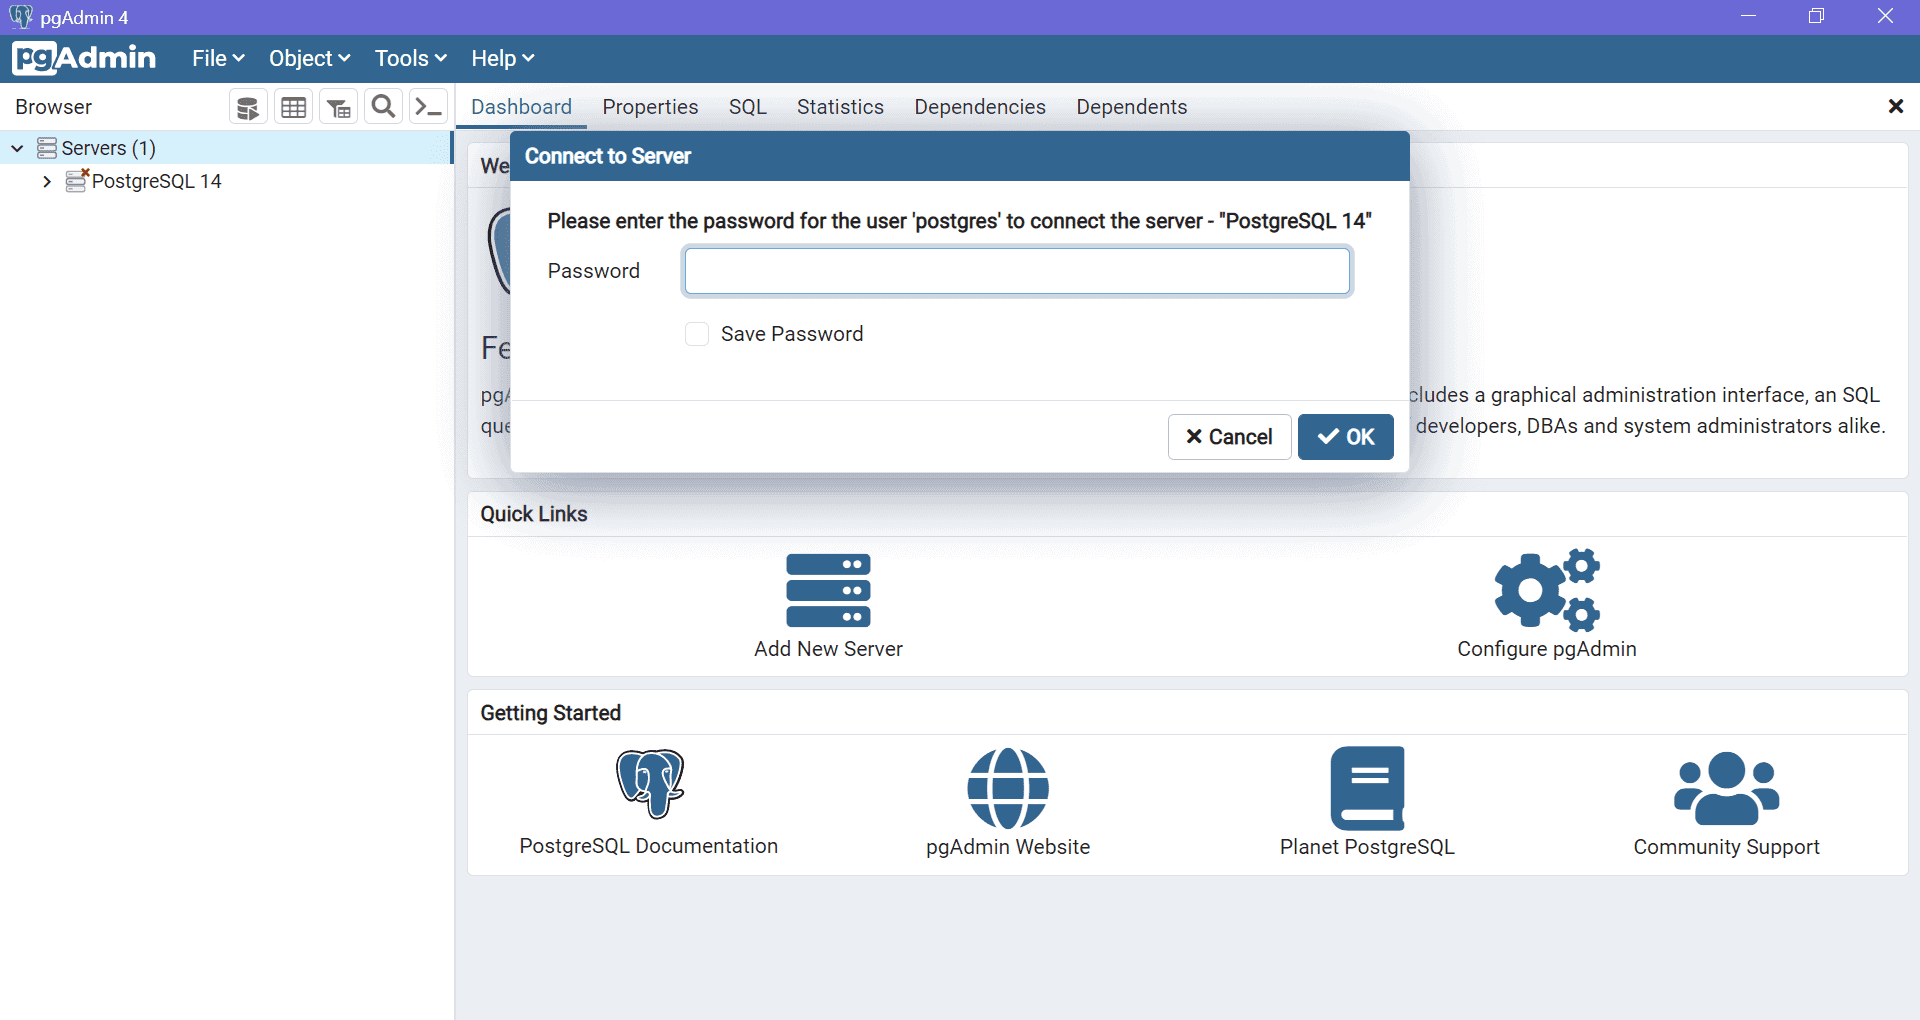Image resolution: width=1920 pixels, height=1020 pixels.
Task: Switch to the Statistics tab
Action: [840, 107]
